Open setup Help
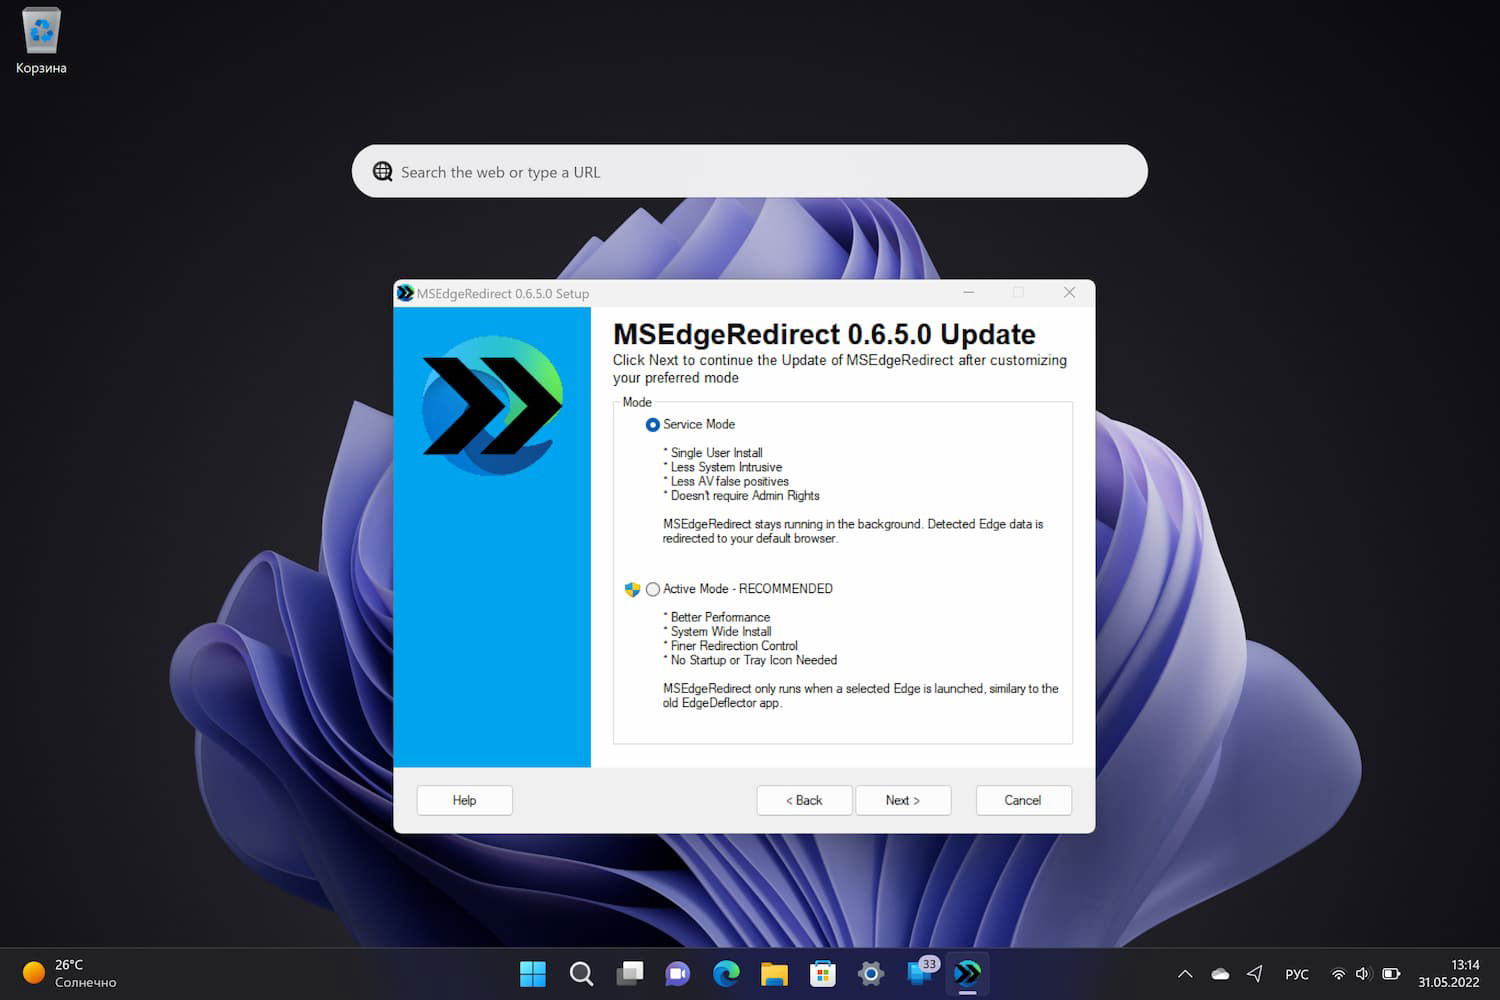 click(x=464, y=800)
